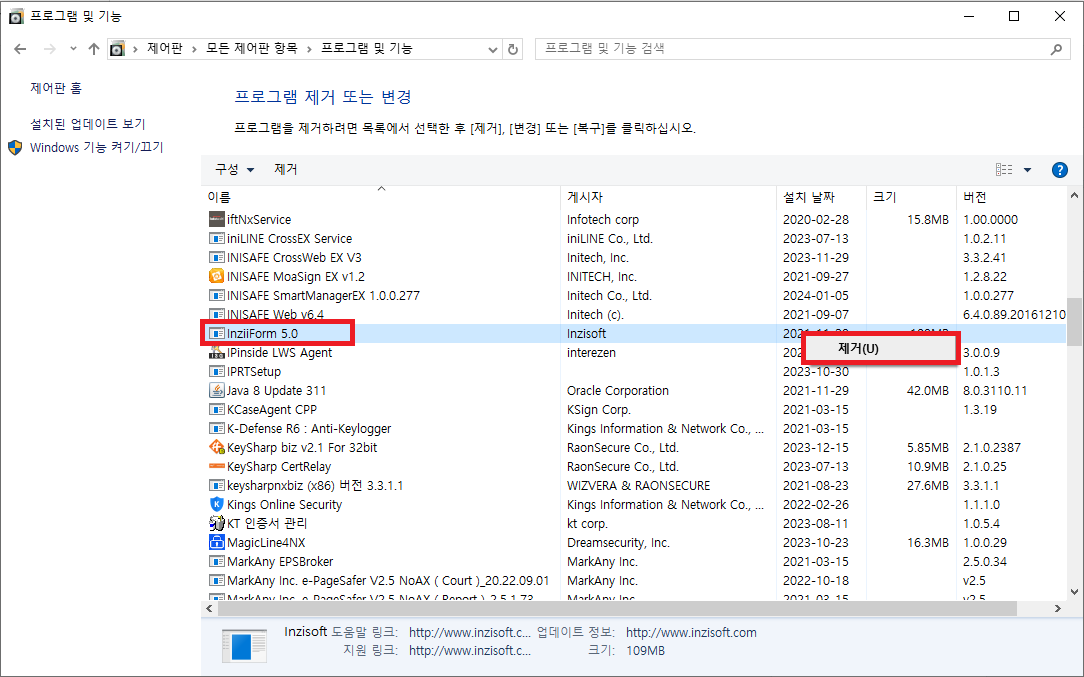Expand the chevron after 모든 제어판 항목
Viewport: 1084px width, 677px height.
(x=309, y=49)
